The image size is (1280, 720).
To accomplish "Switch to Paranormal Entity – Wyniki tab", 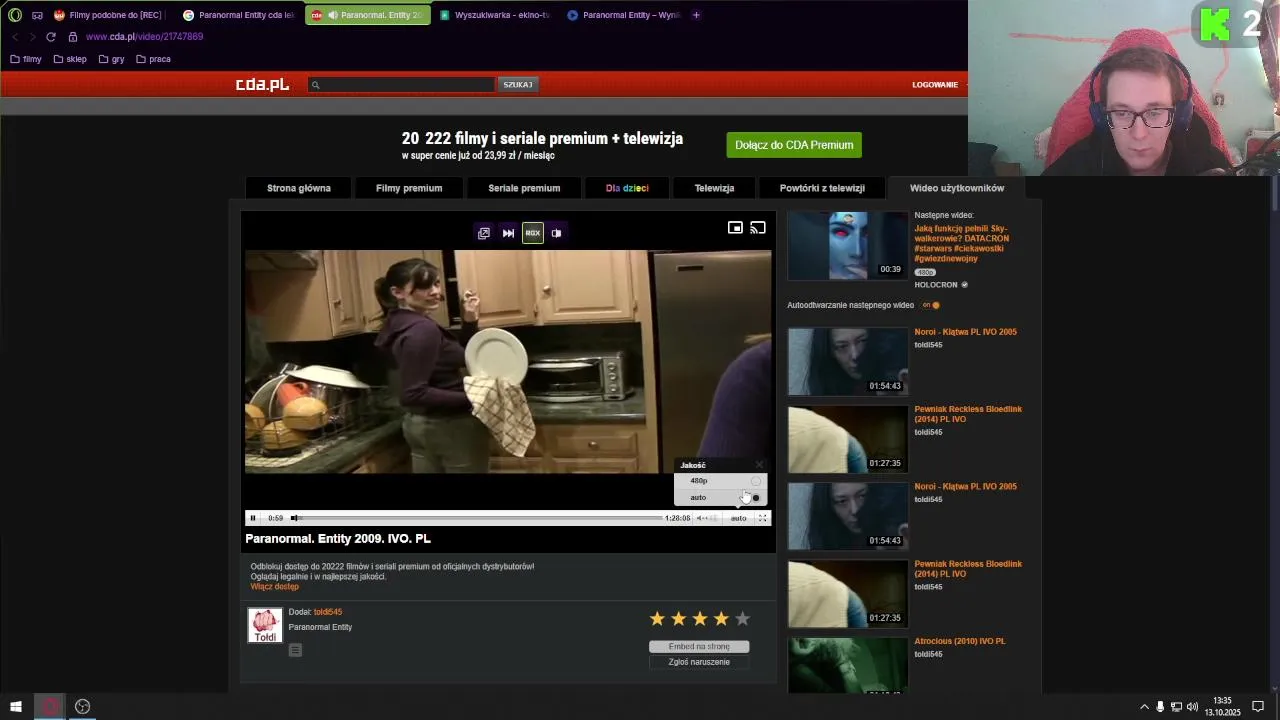I will (x=623, y=15).
